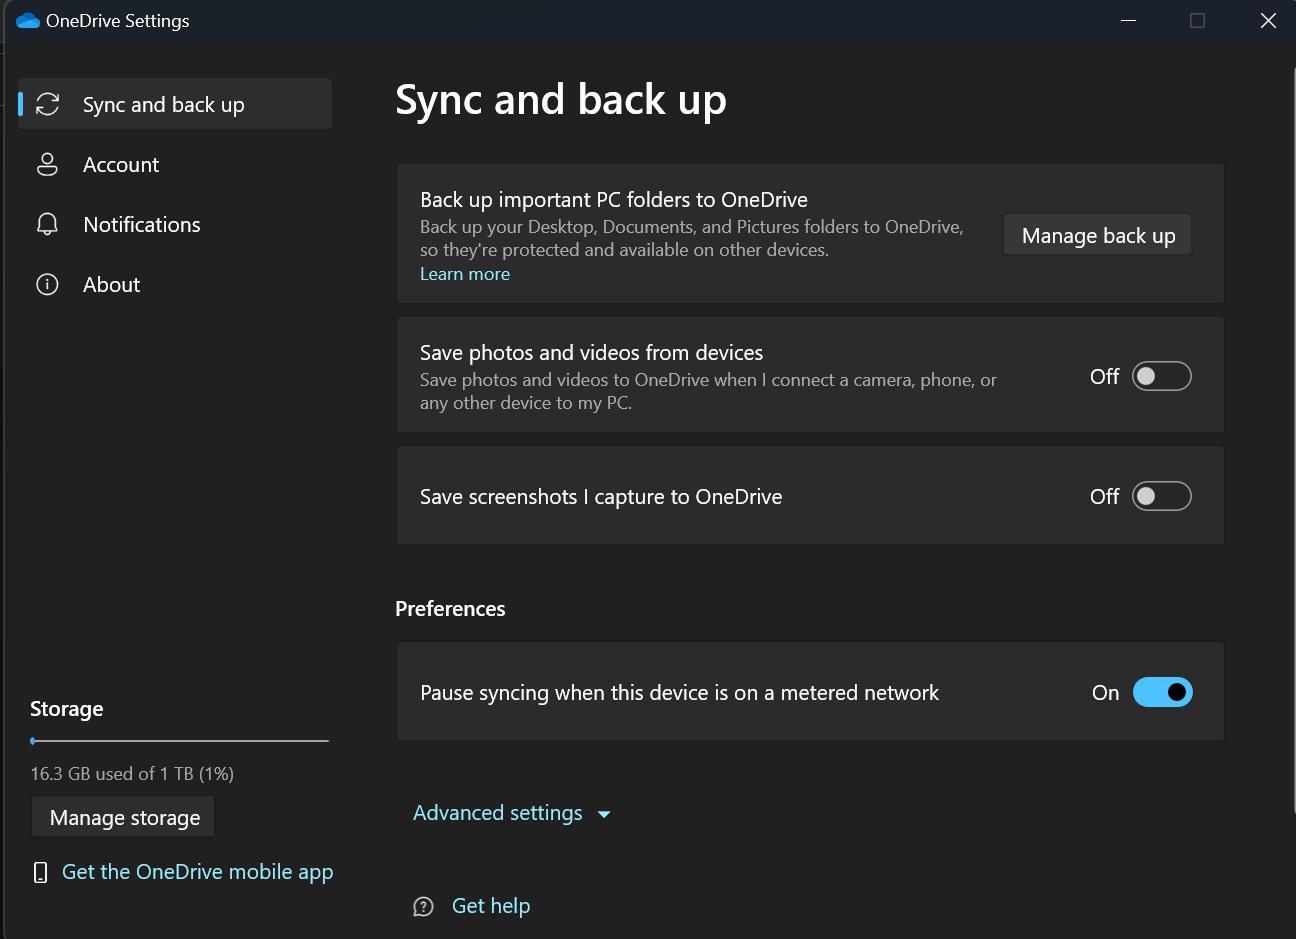Open the Notifications section

(175, 224)
